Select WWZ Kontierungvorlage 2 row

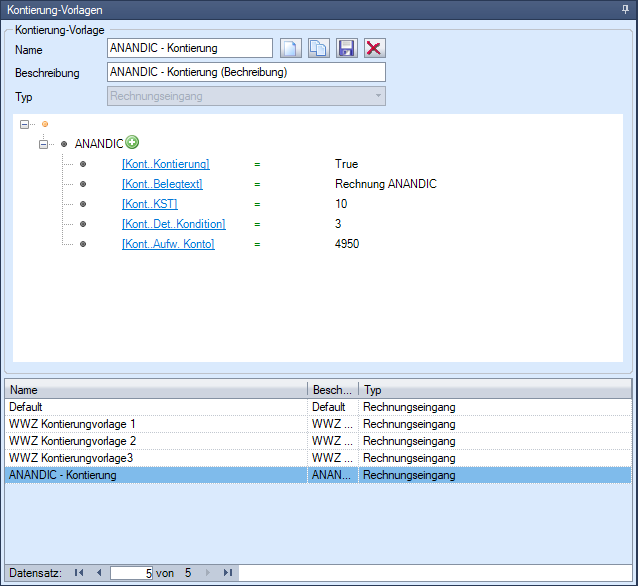point(150,441)
